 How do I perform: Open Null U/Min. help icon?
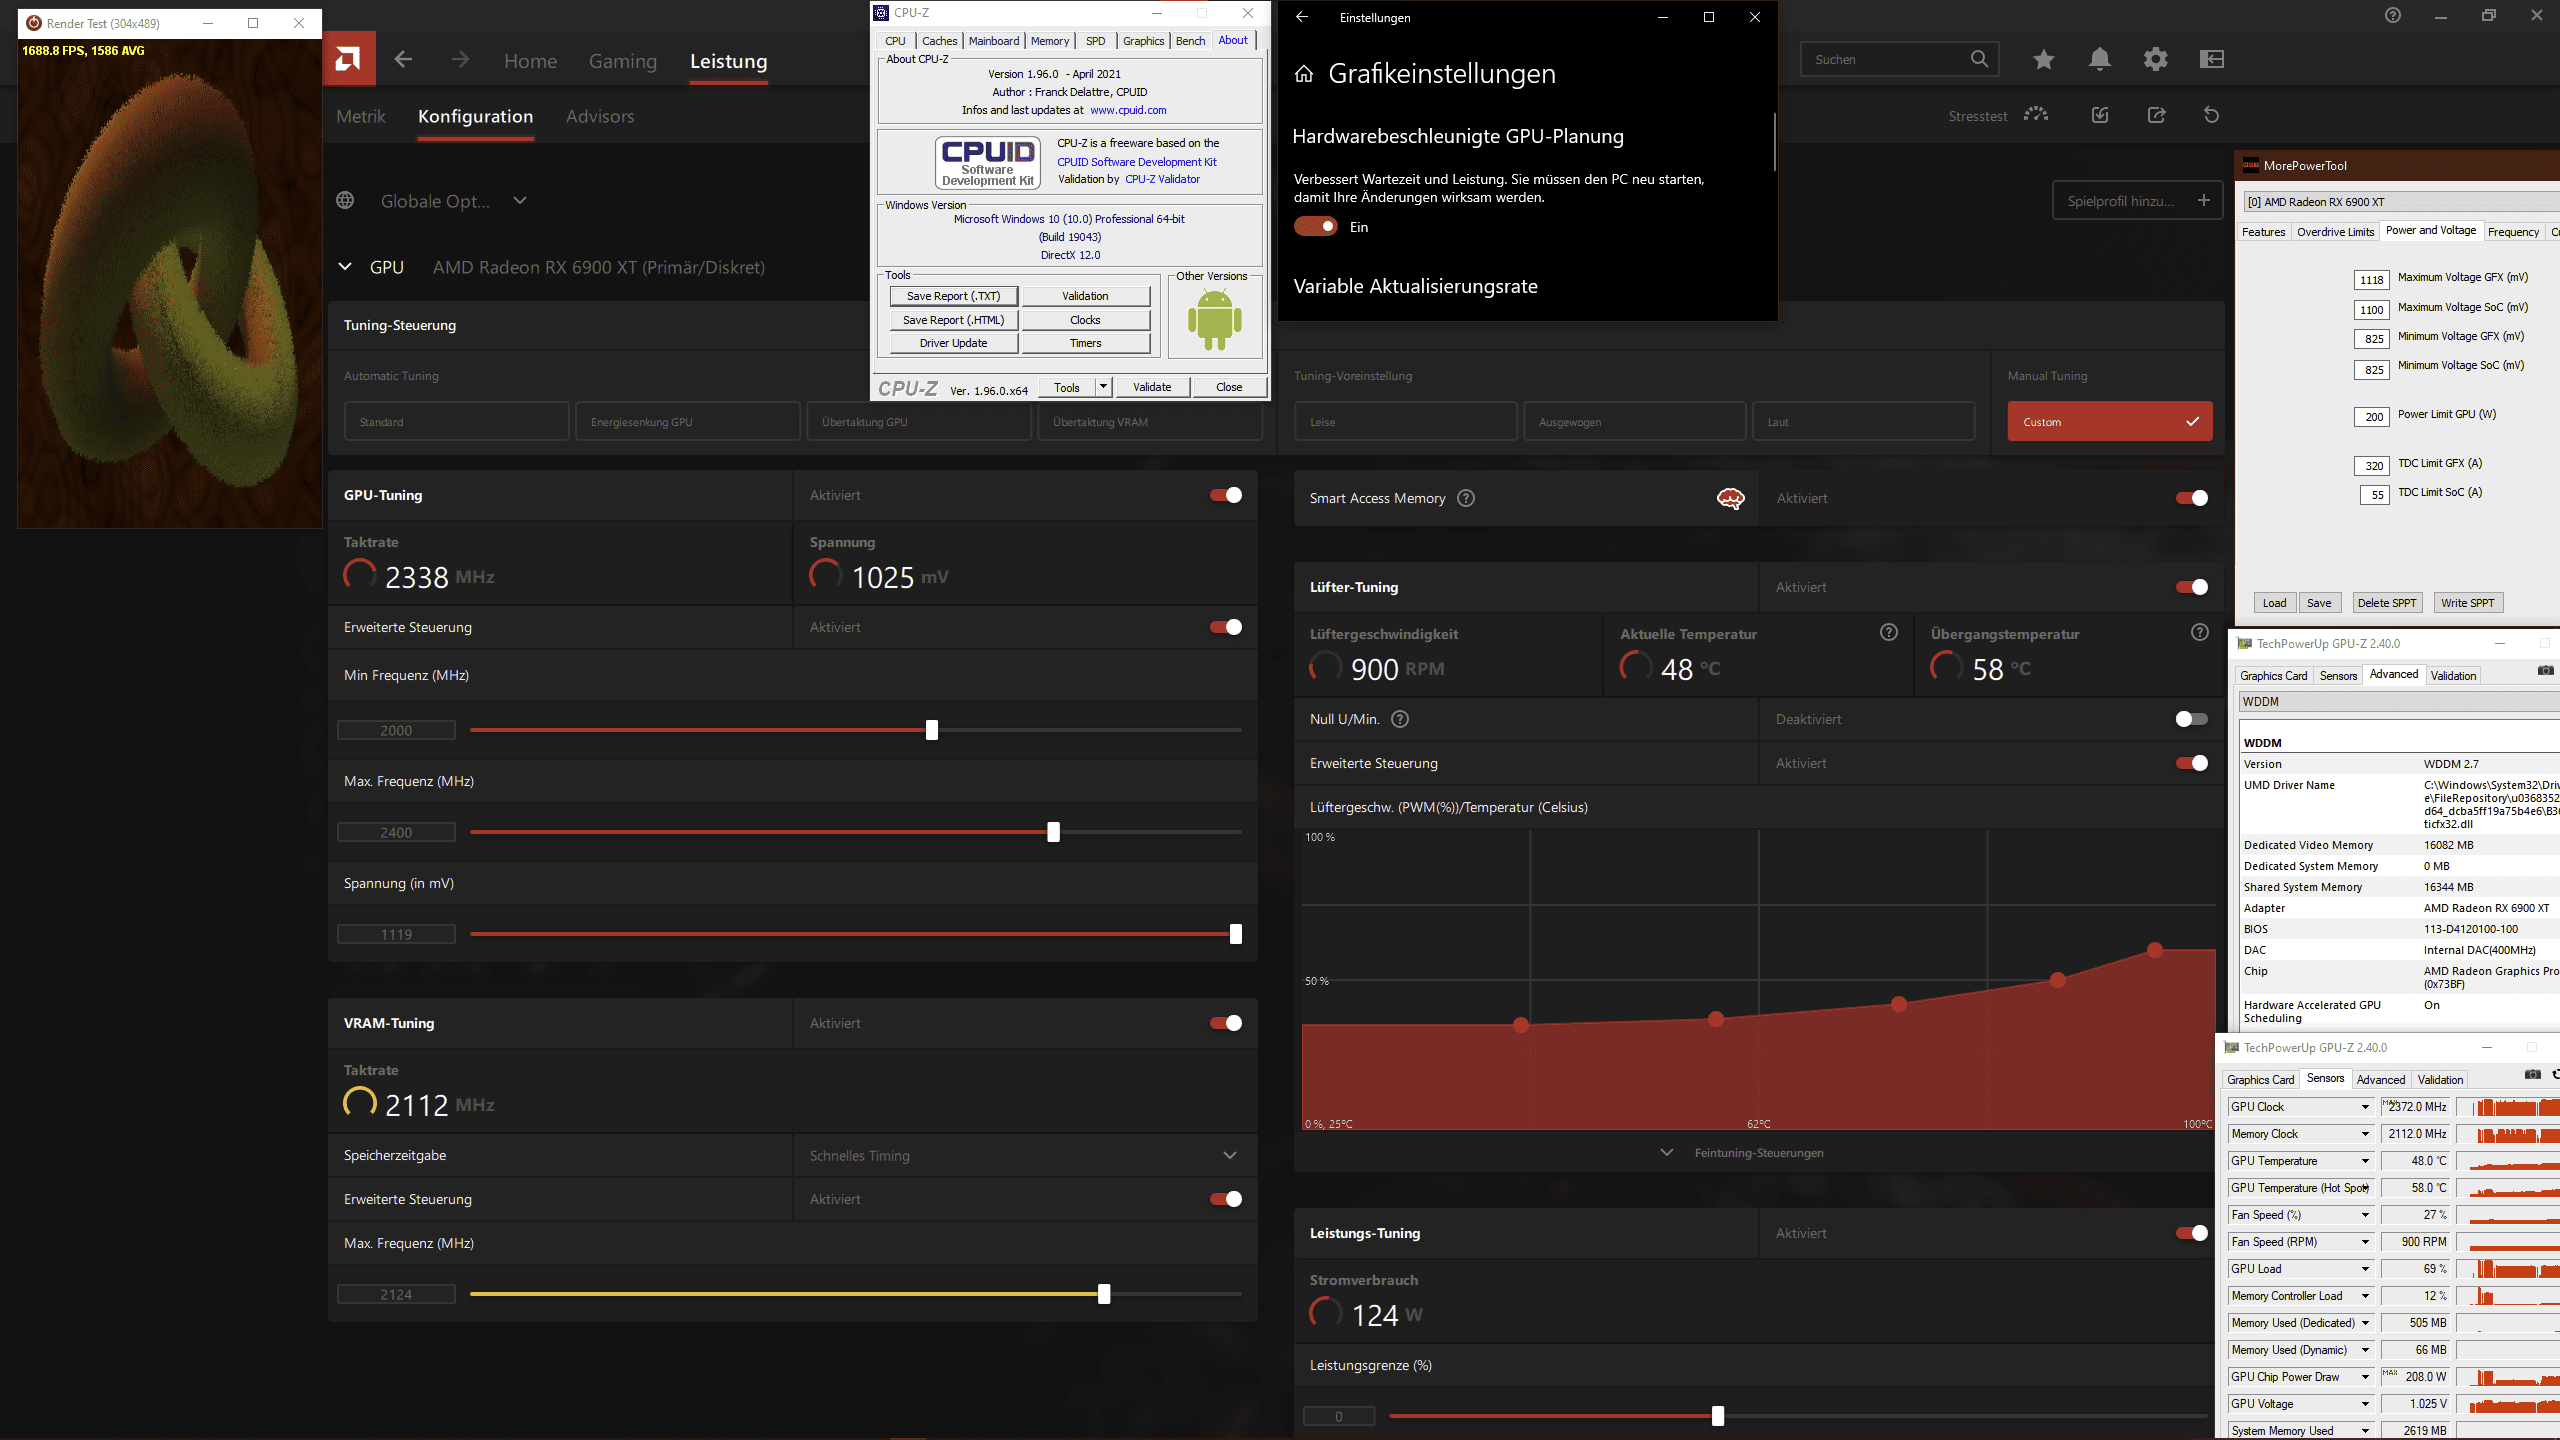point(1400,719)
